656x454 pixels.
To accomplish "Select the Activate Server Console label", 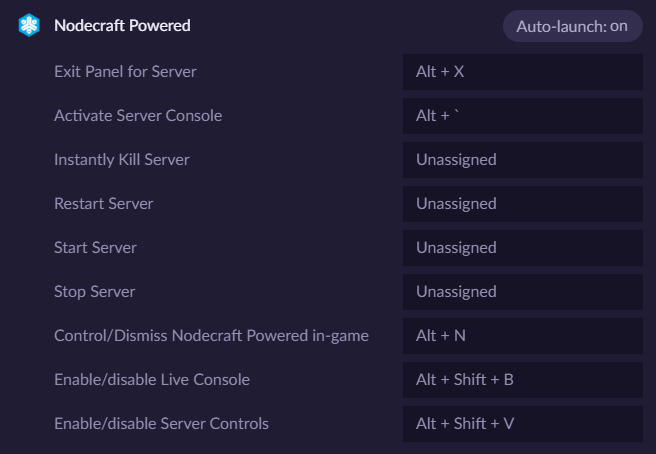I will [138, 115].
